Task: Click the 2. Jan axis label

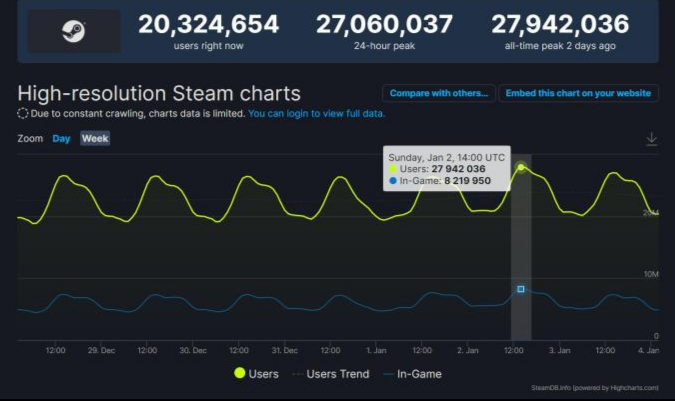Action: [468, 350]
